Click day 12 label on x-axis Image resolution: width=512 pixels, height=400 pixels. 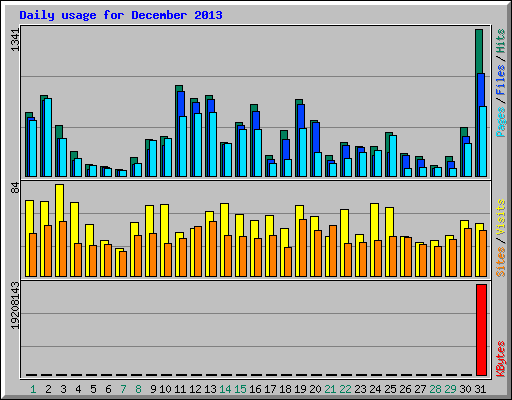[195, 389]
